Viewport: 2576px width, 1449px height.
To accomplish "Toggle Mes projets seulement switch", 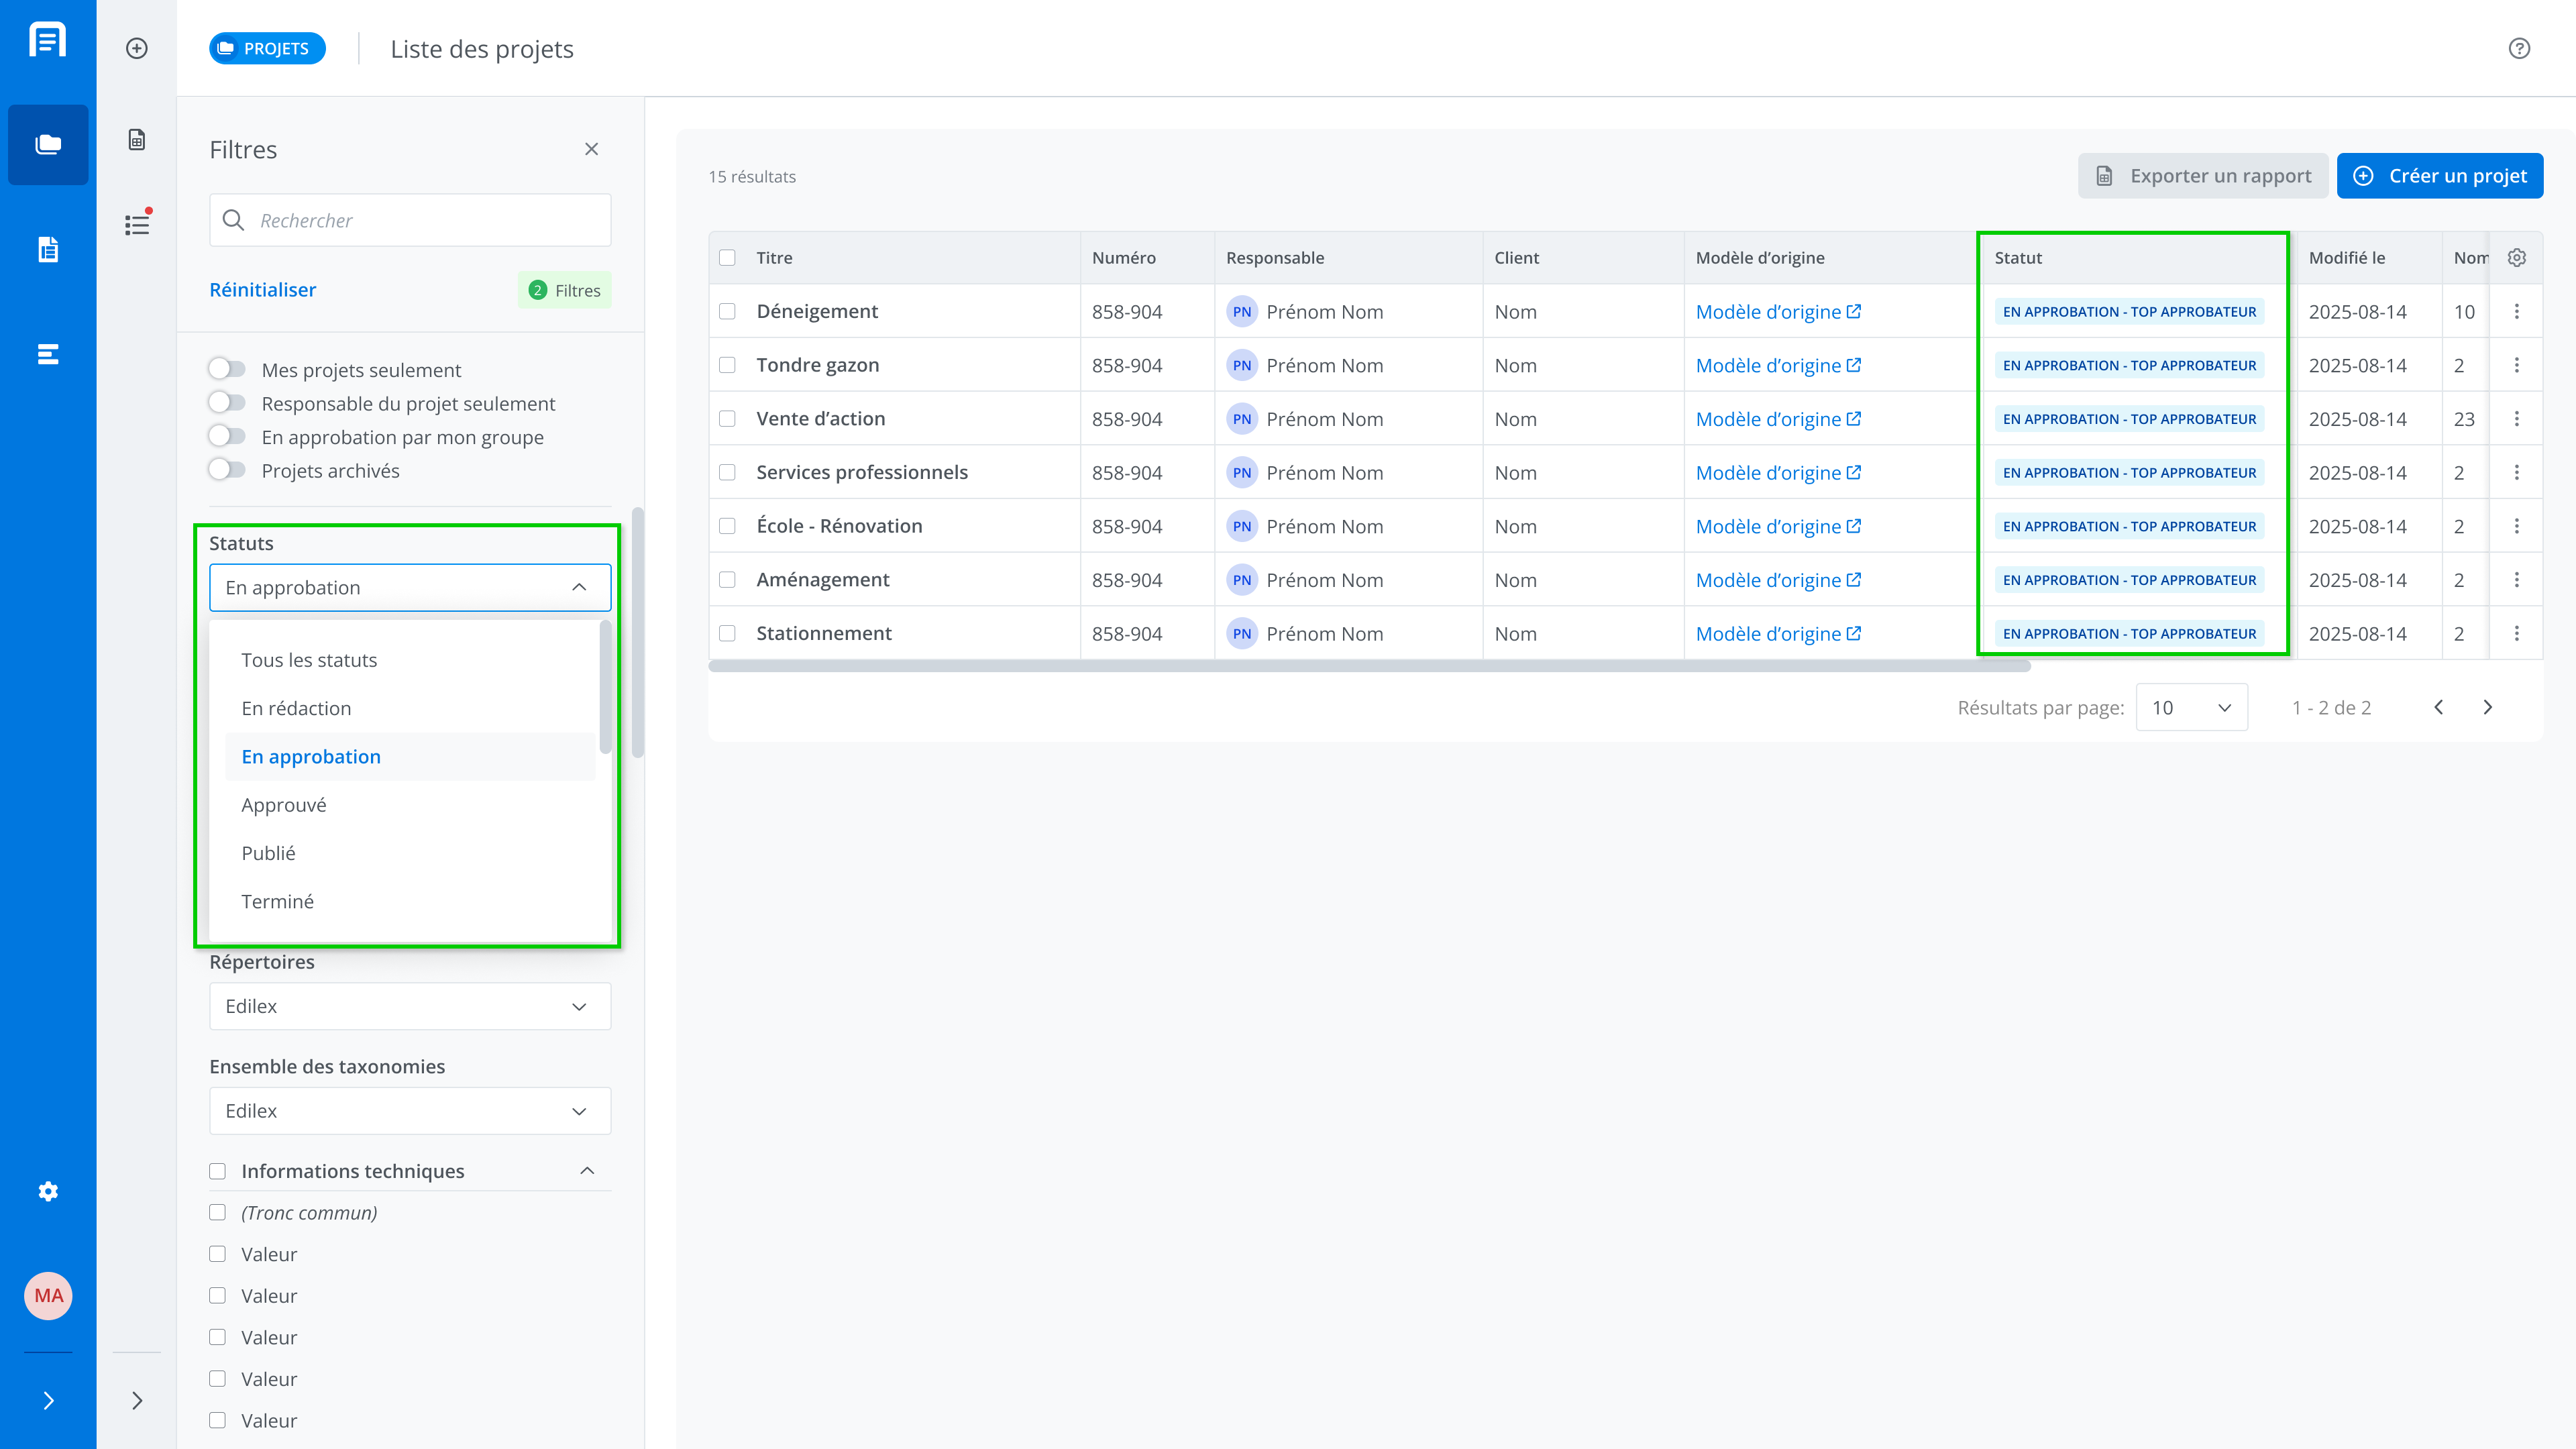I will (x=227, y=369).
